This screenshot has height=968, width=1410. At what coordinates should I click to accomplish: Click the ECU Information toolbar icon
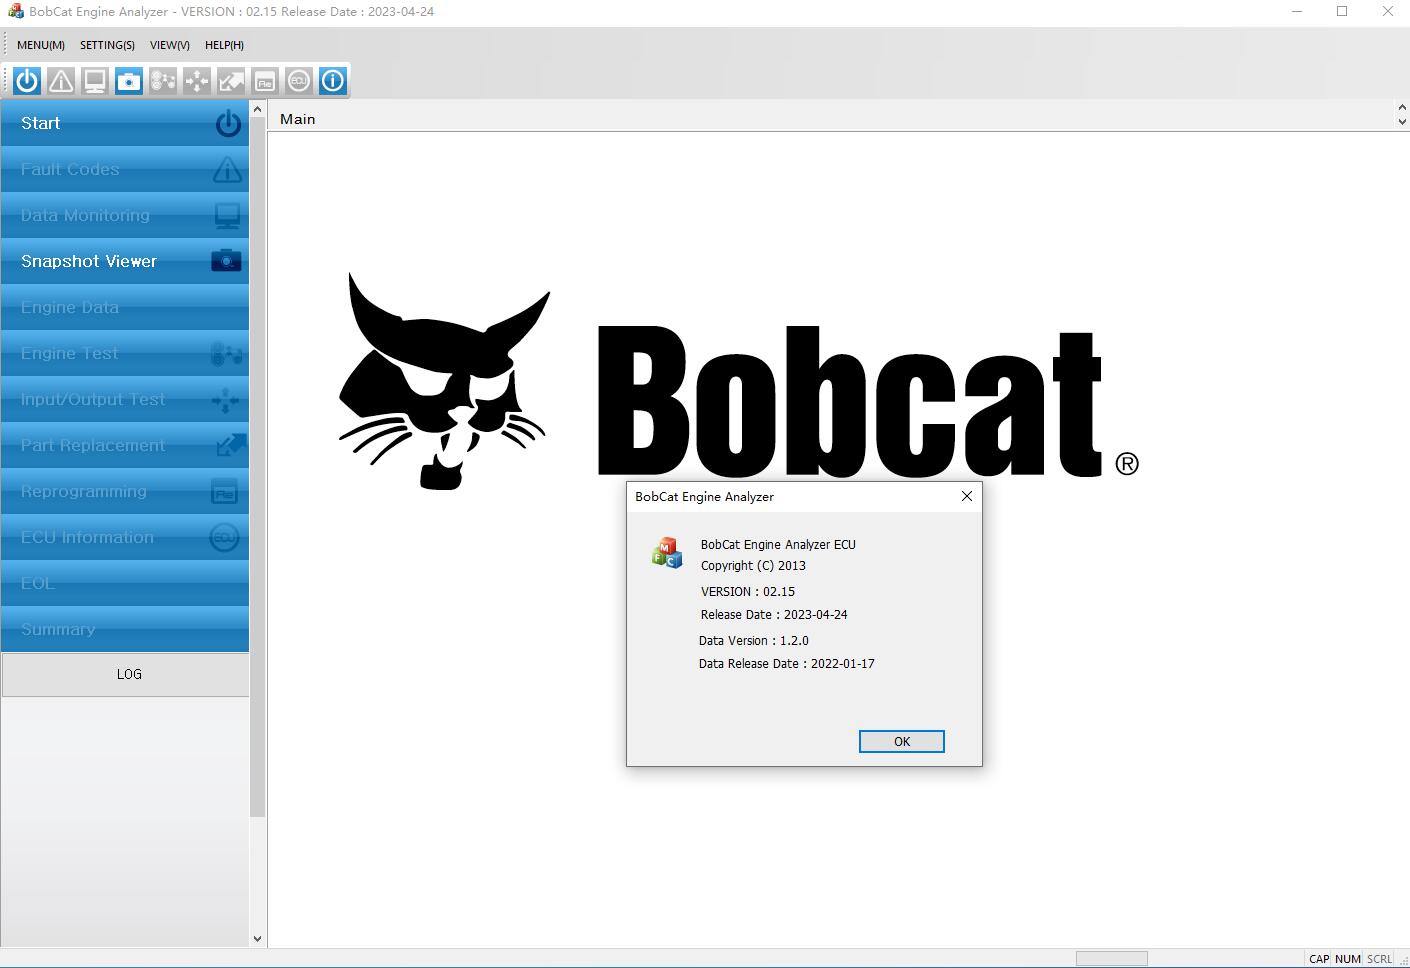[x=299, y=81]
